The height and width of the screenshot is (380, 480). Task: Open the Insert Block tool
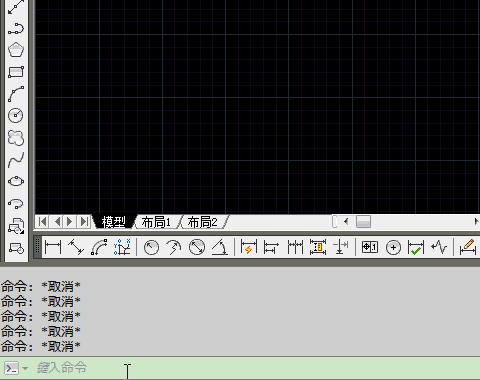pos(16,226)
